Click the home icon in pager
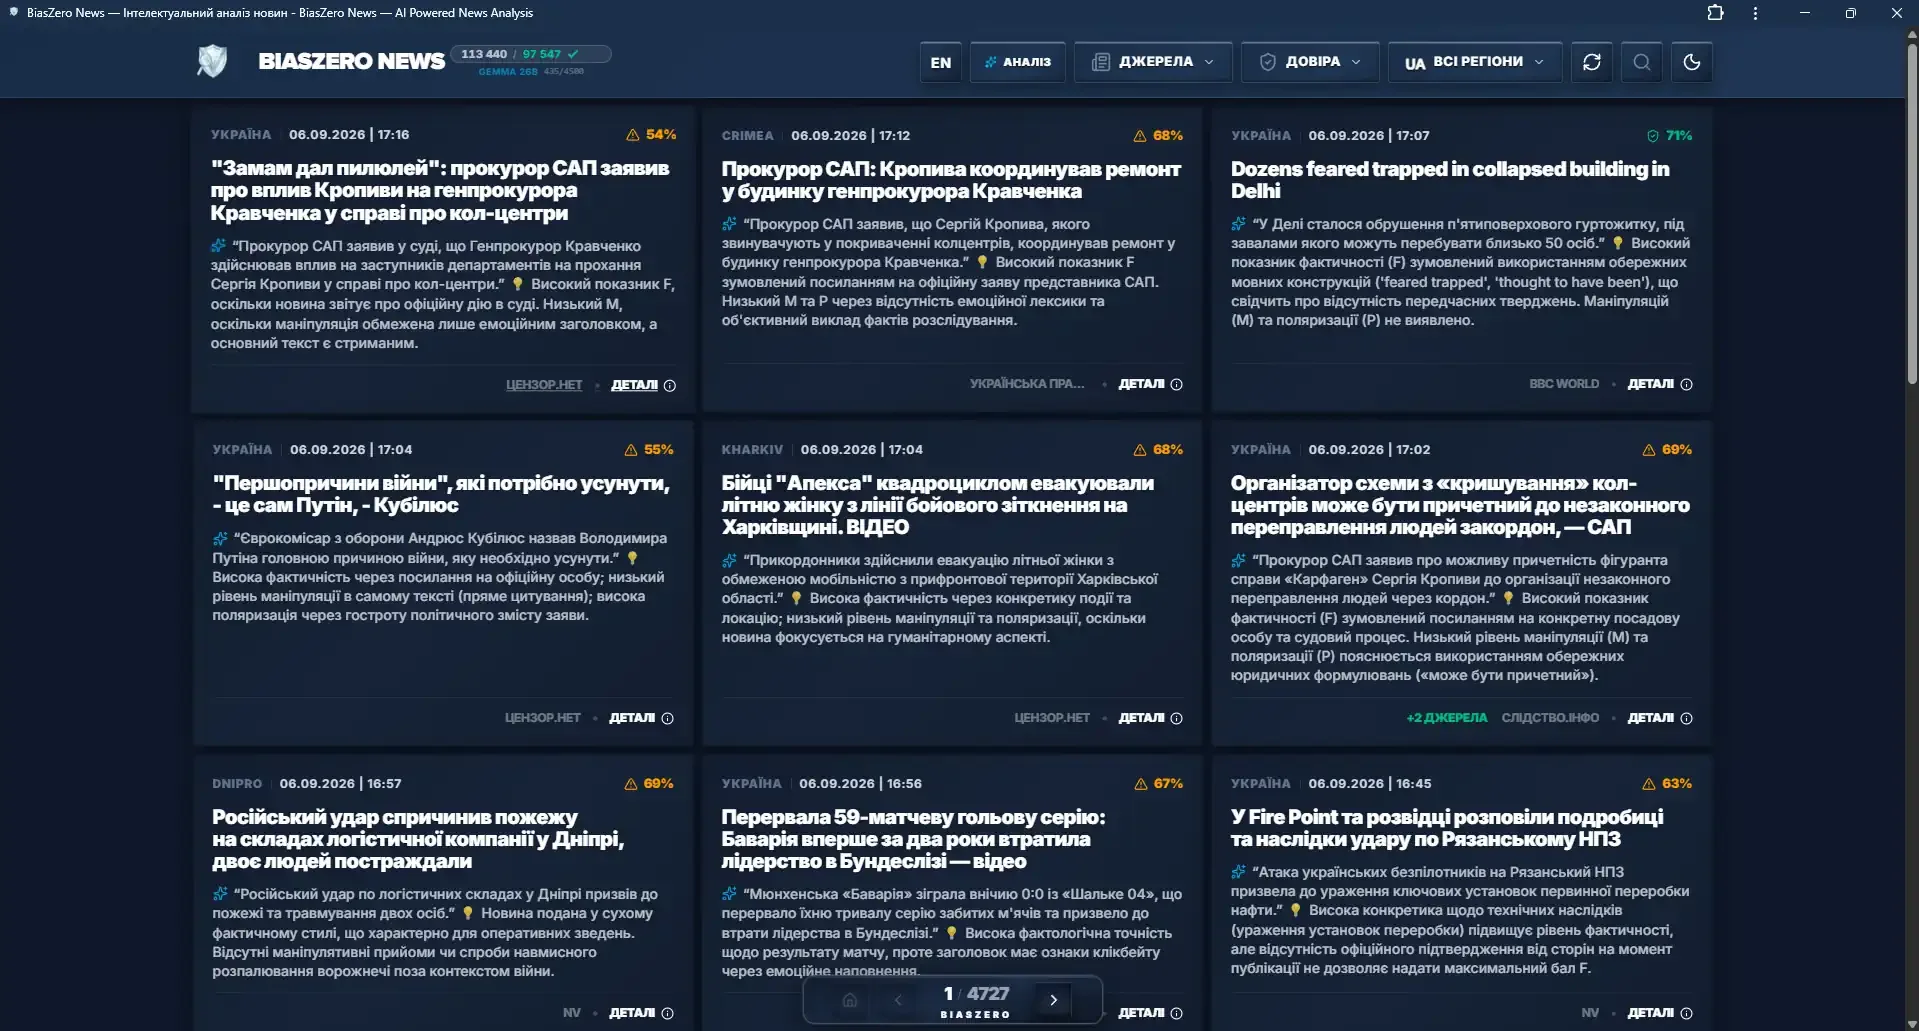This screenshot has width=1919, height=1031. click(x=850, y=999)
